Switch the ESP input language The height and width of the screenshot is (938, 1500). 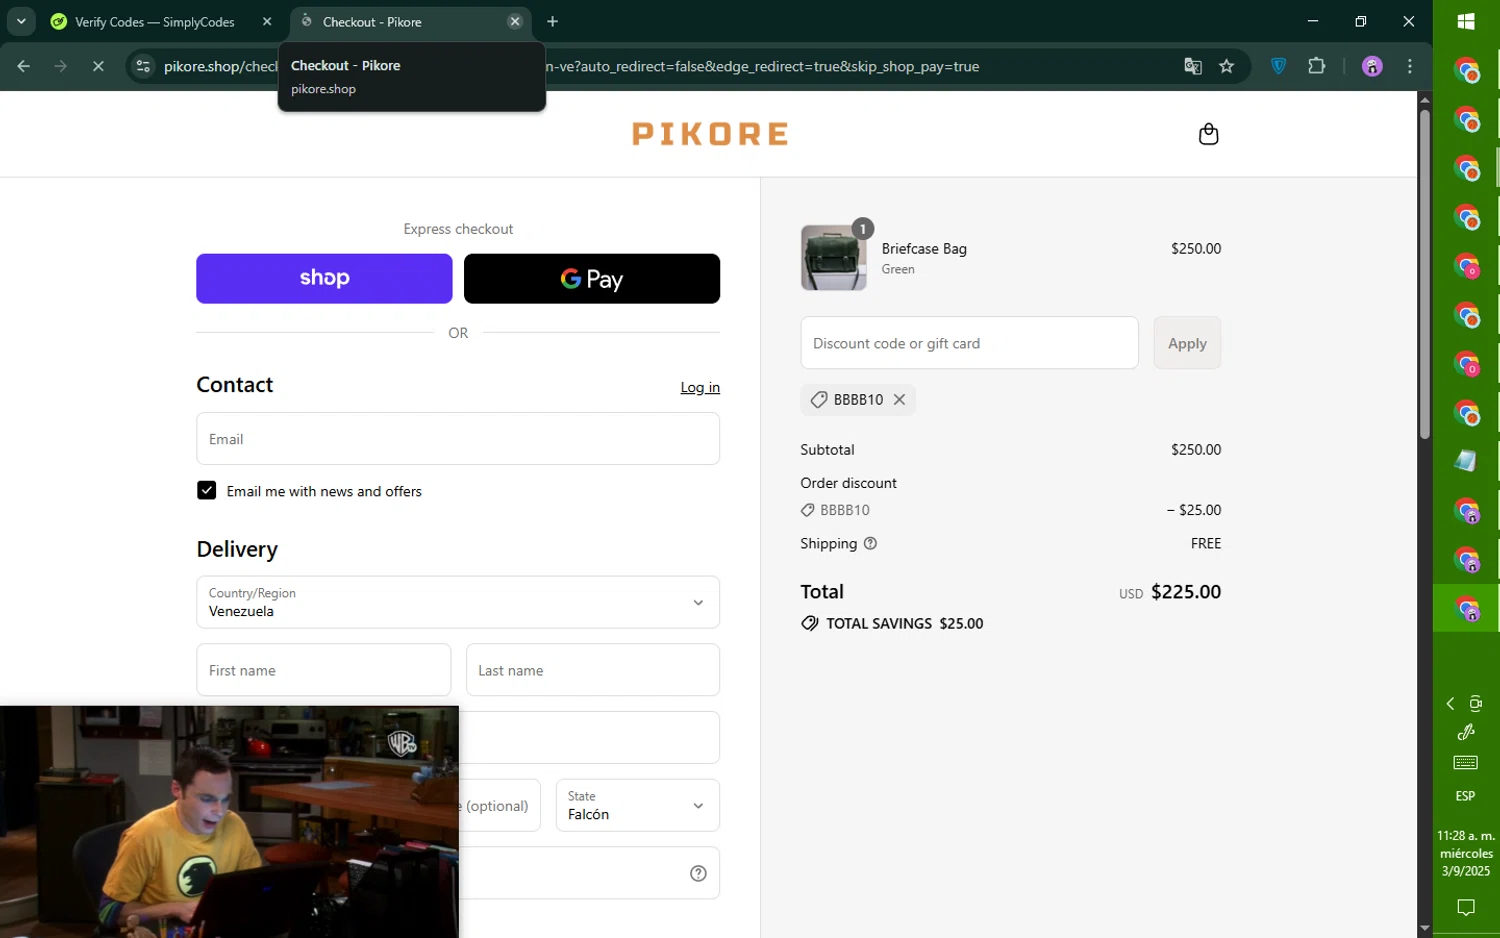pyautogui.click(x=1465, y=796)
